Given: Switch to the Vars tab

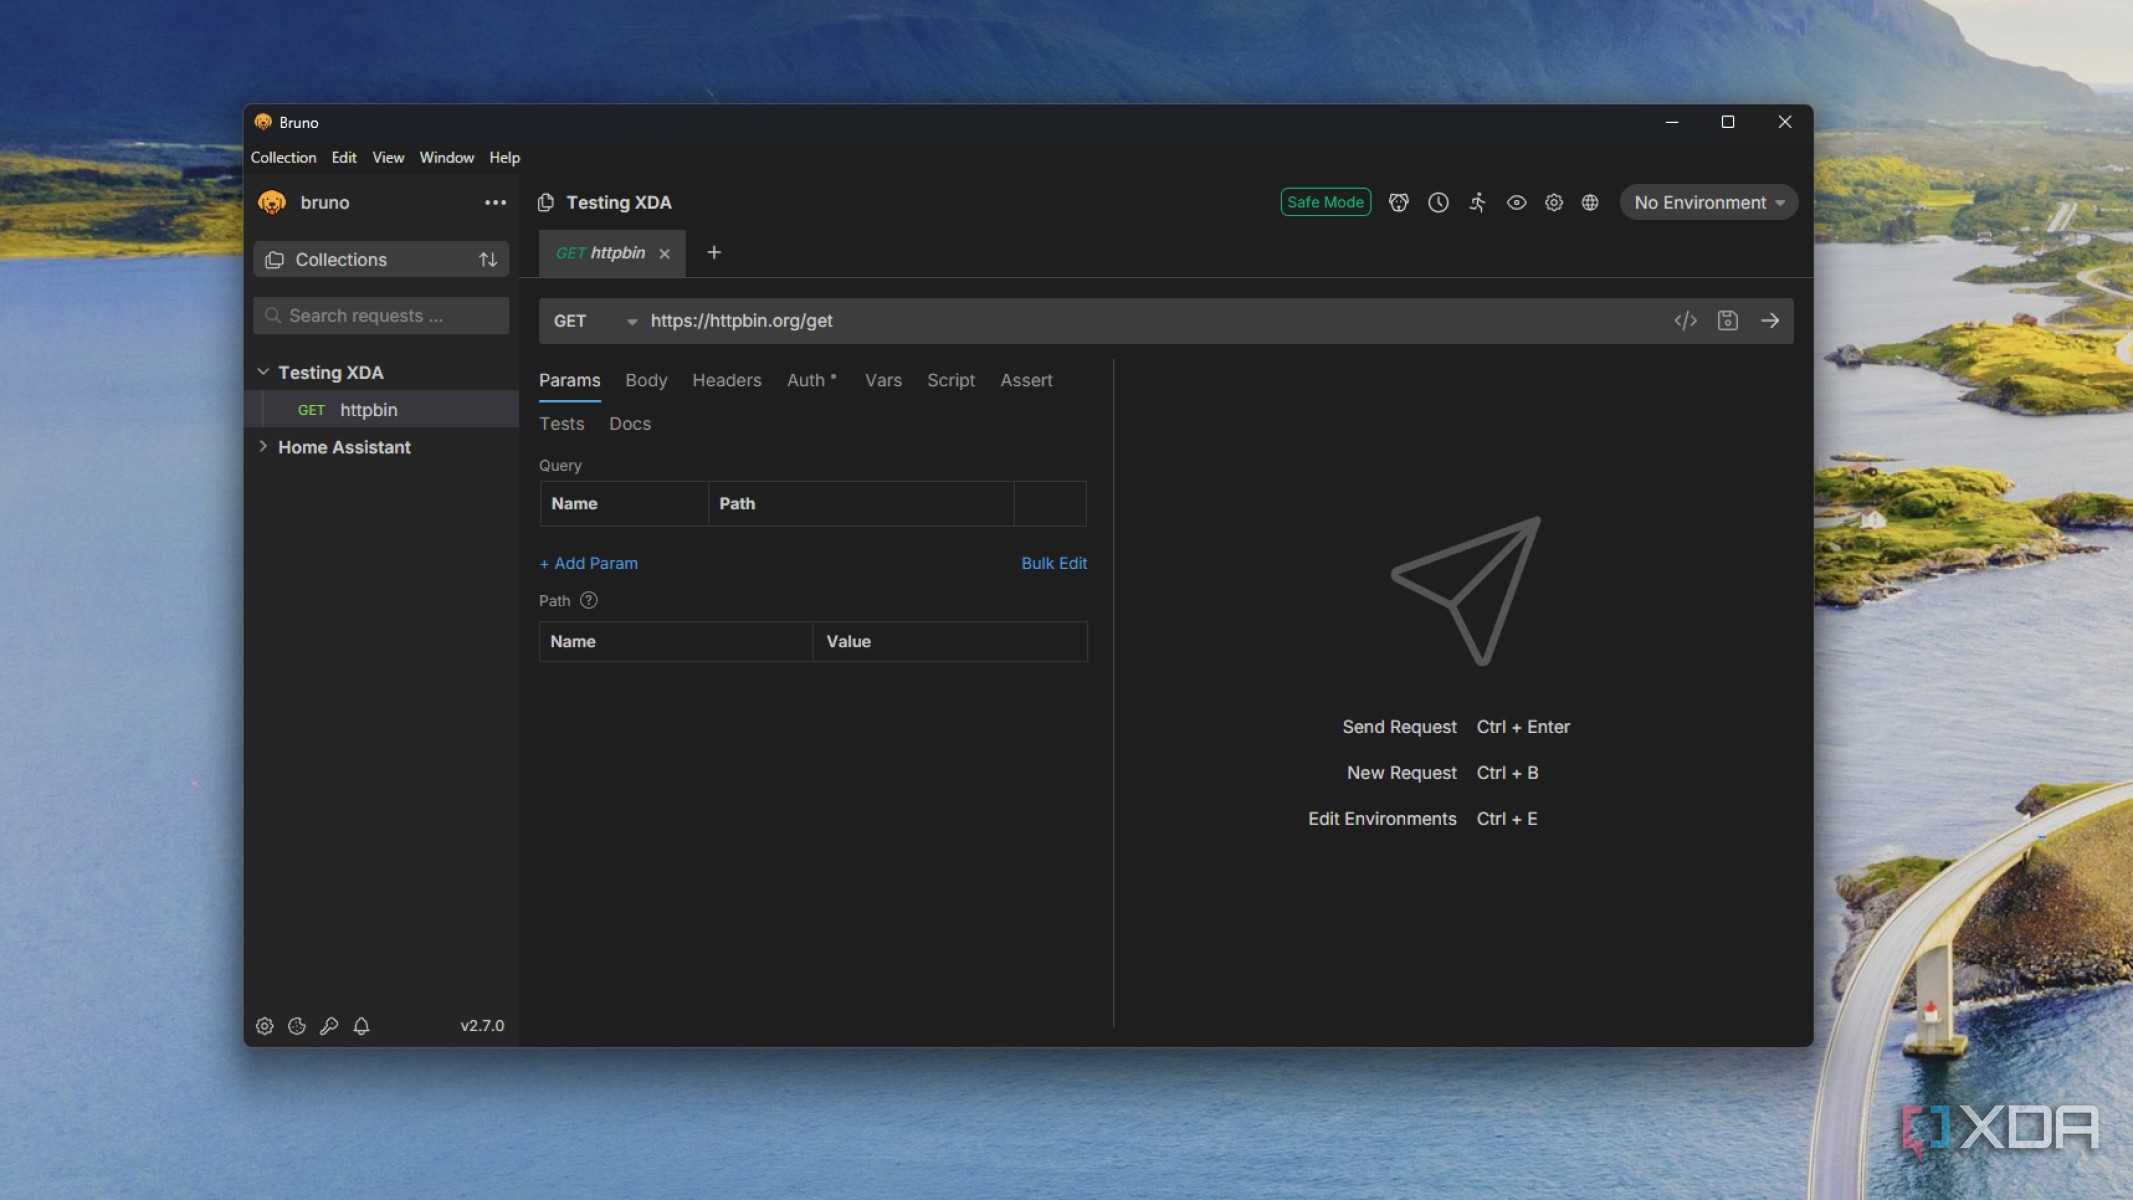Looking at the screenshot, I should [883, 380].
